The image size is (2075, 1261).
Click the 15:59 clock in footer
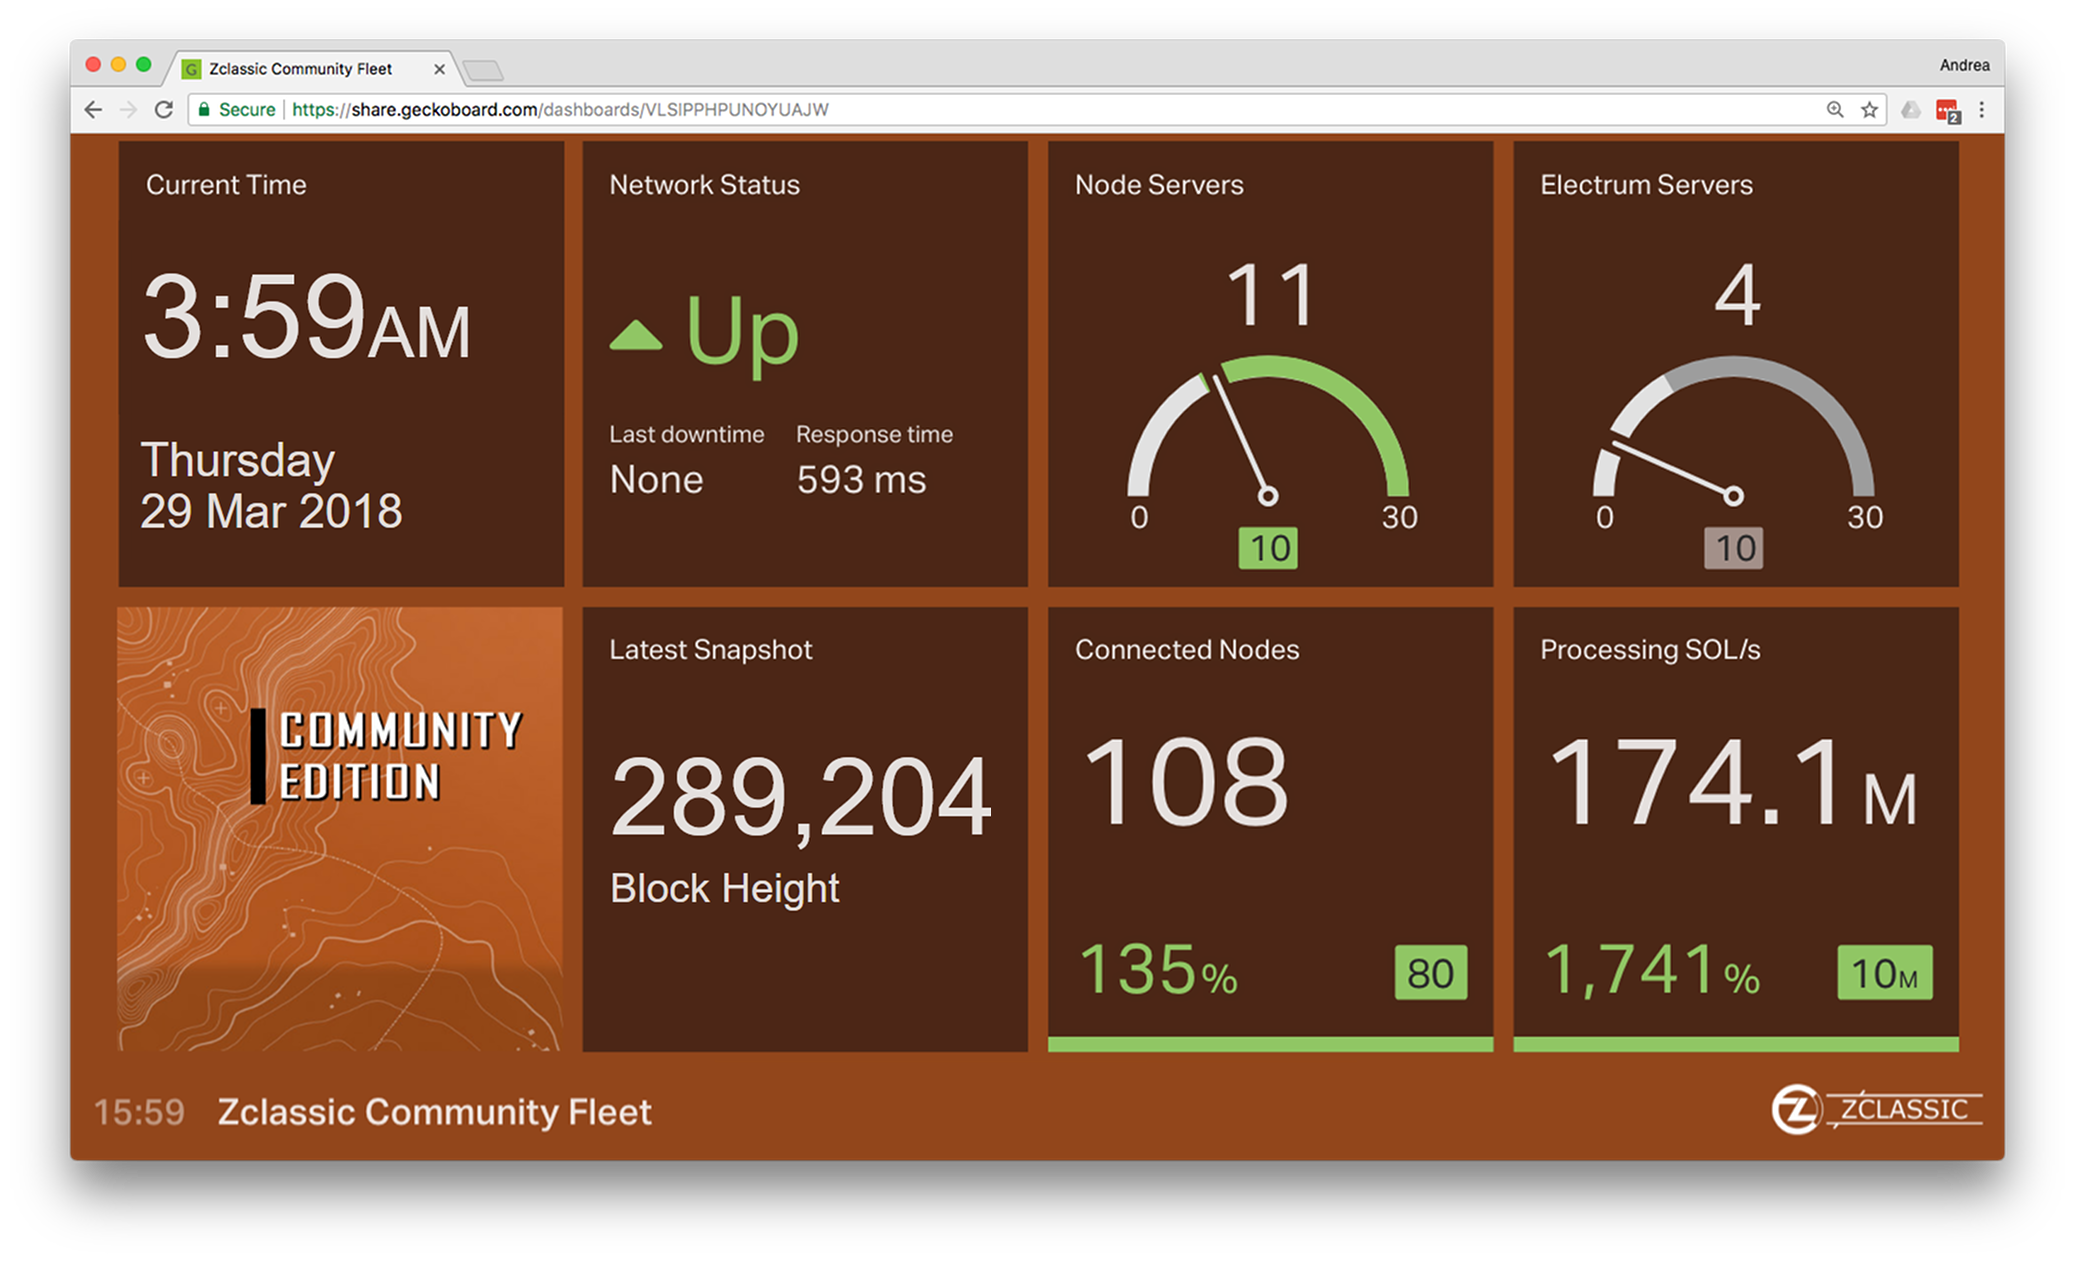pos(139,1112)
